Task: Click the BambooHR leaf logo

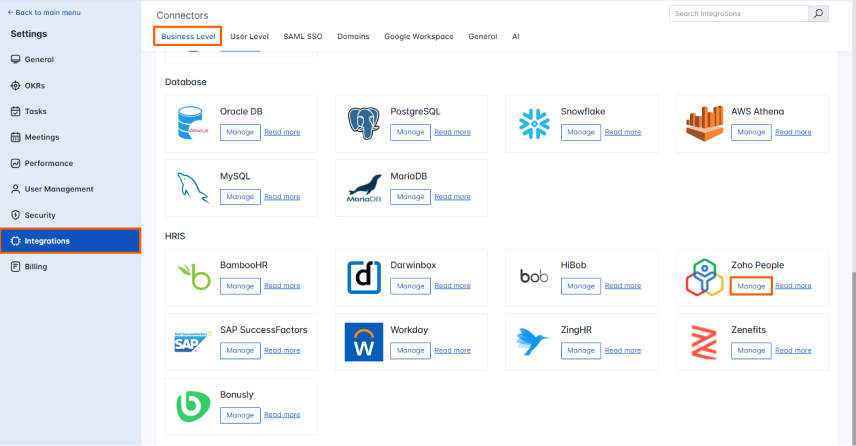Action: pyautogui.click(x=194, y=277)
